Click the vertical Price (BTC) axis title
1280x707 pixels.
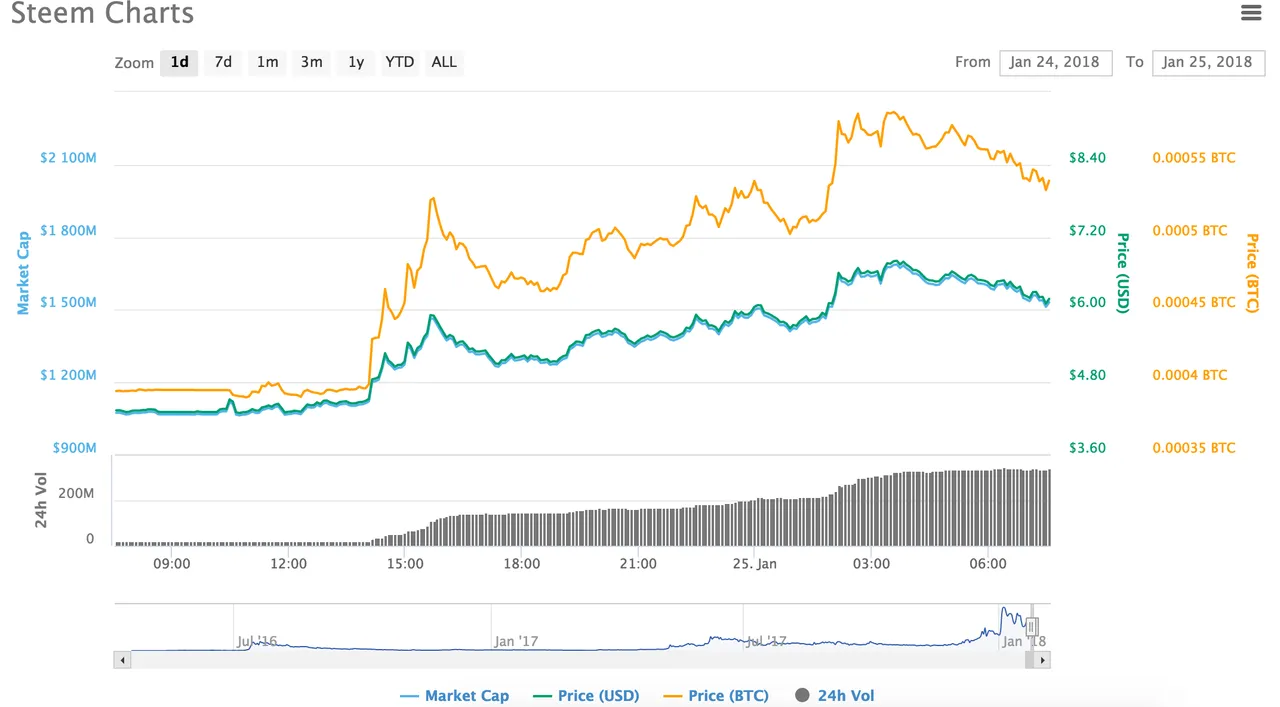click(1251, 273)
